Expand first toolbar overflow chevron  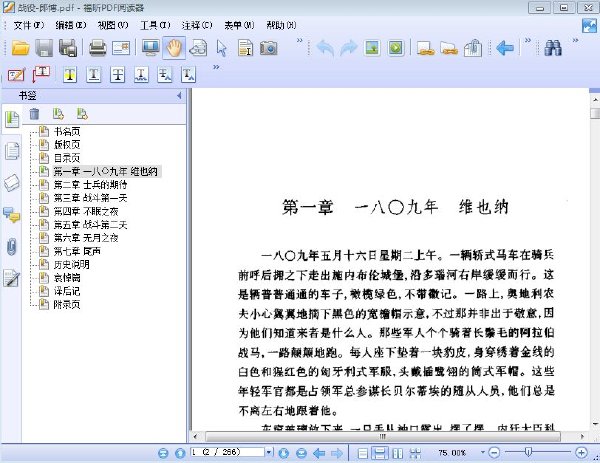click(x=299, y=40)
